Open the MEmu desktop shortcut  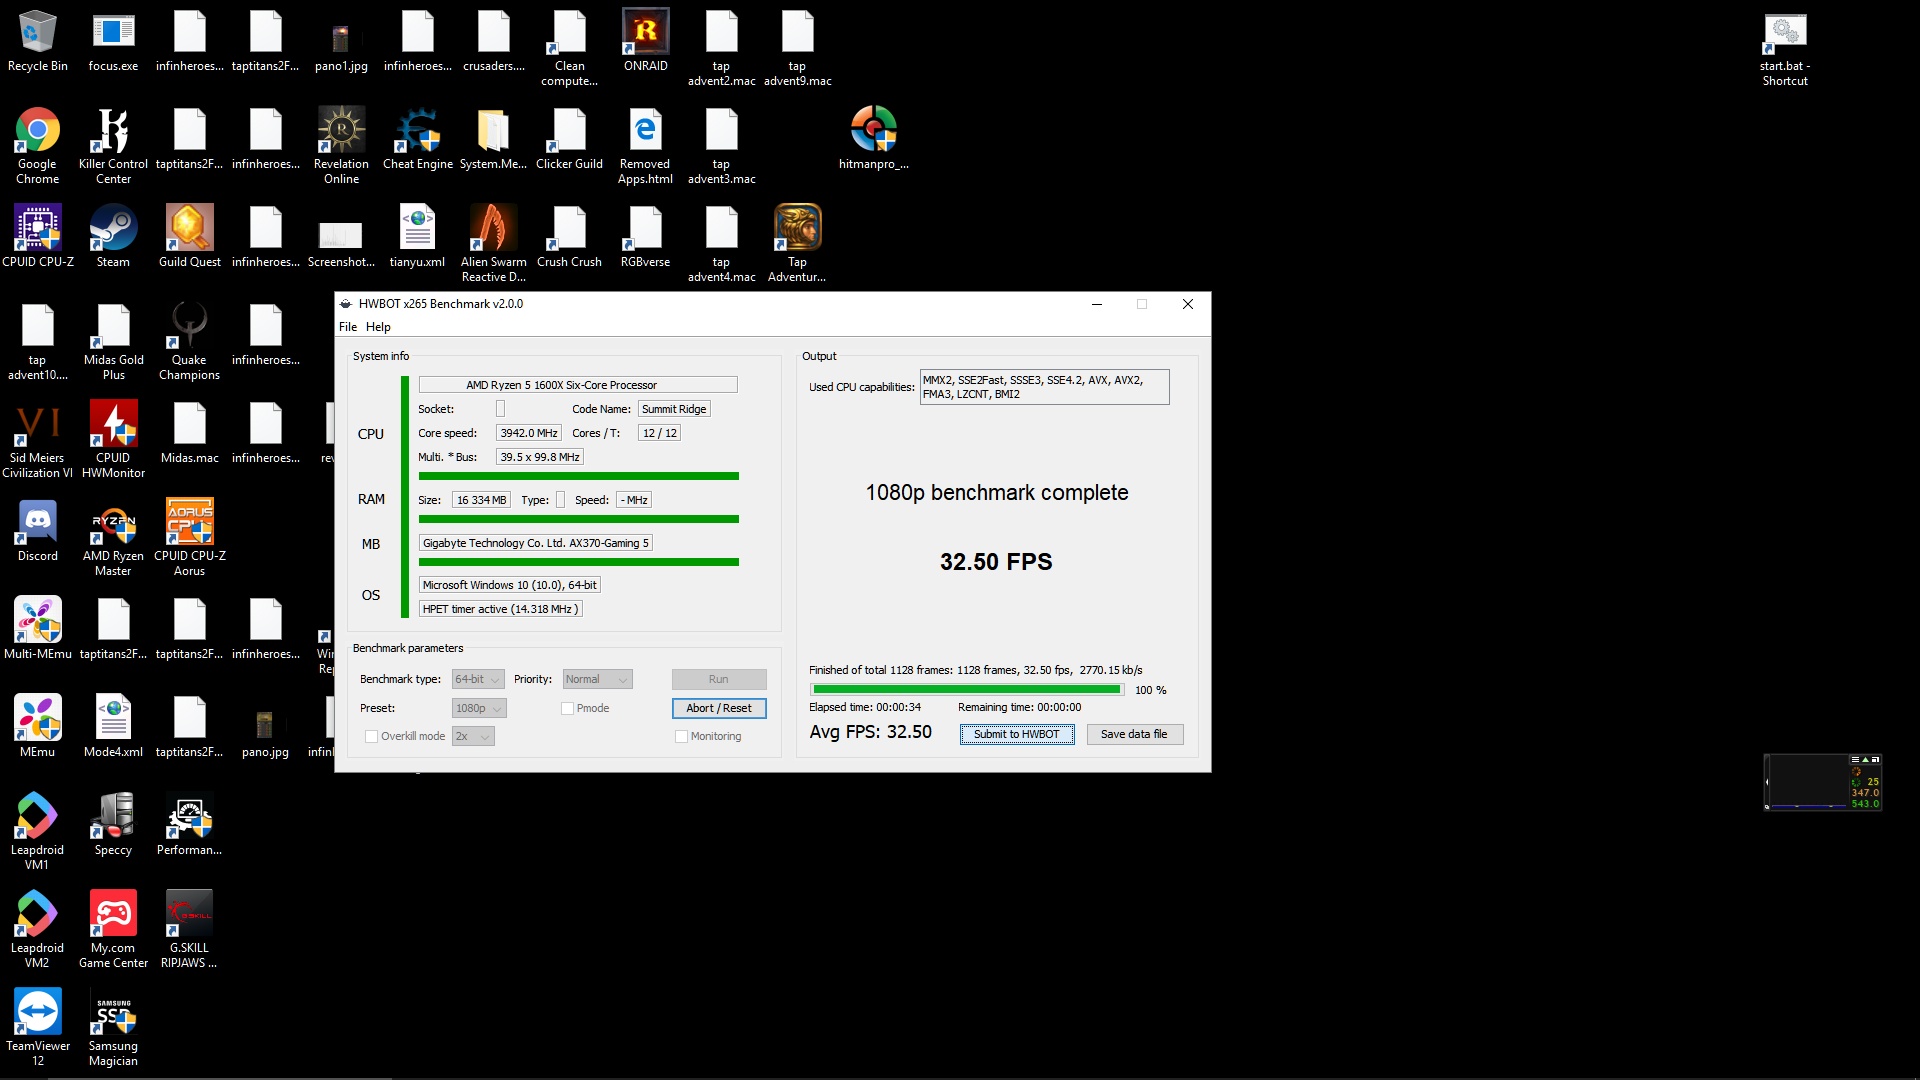(x=38, y=726)
